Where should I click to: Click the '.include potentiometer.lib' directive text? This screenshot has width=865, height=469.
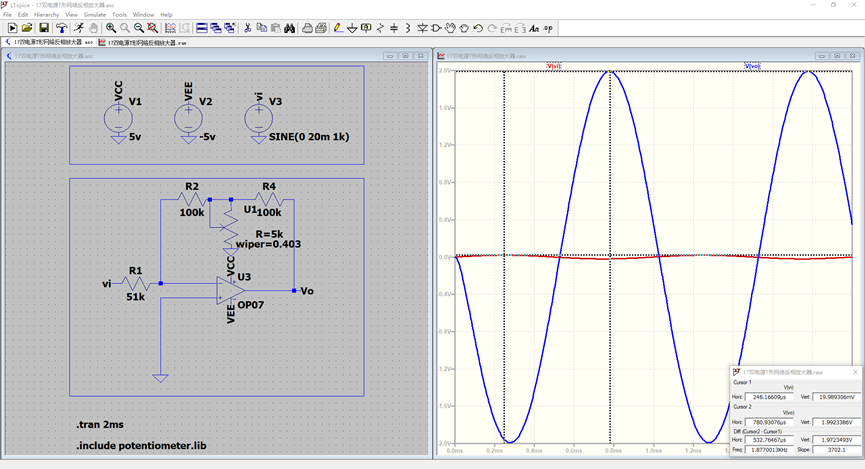pos(141,445)
